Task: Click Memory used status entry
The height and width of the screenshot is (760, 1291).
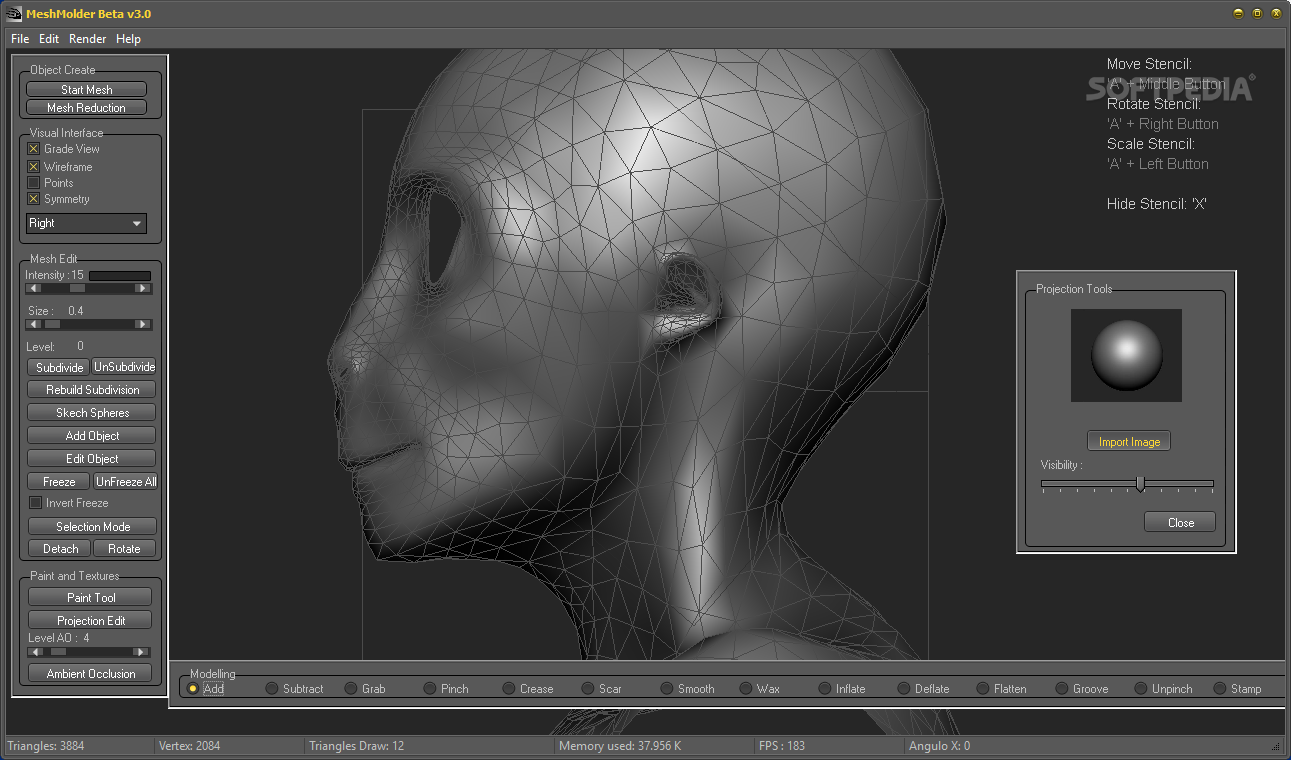Action: click(620, 745)
